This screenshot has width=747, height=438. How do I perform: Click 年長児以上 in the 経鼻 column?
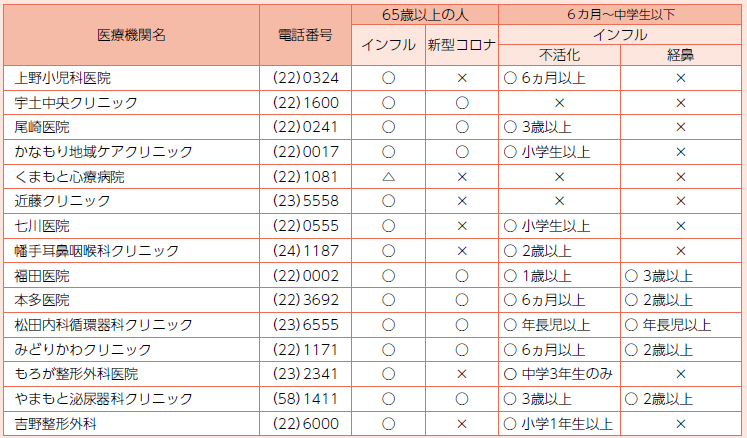tap(674, 325)
